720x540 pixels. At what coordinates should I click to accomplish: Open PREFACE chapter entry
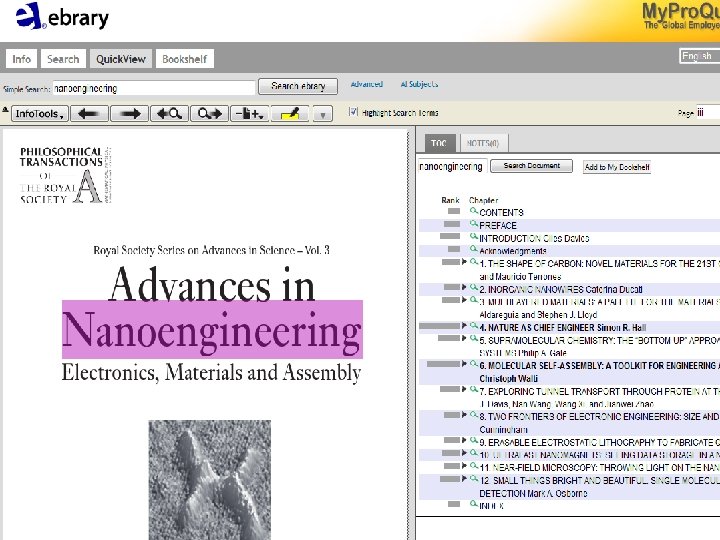point(498,225)
